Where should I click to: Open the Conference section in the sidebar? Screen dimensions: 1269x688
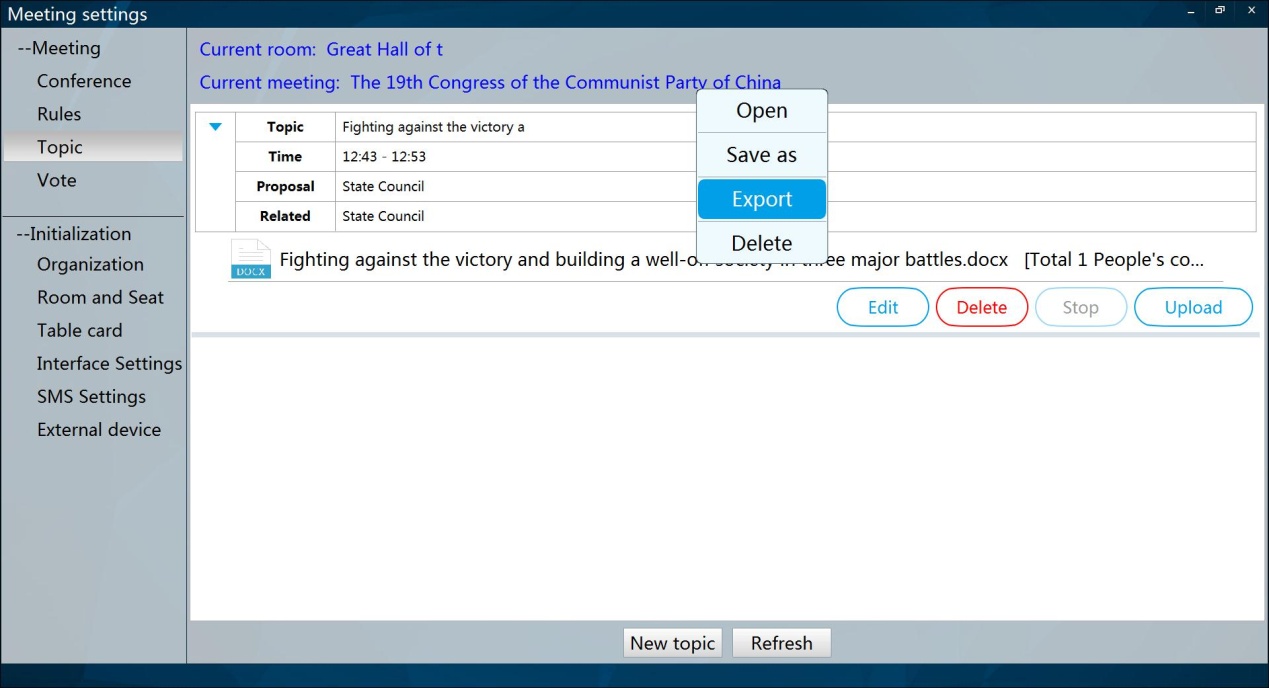tap(84, 81)
